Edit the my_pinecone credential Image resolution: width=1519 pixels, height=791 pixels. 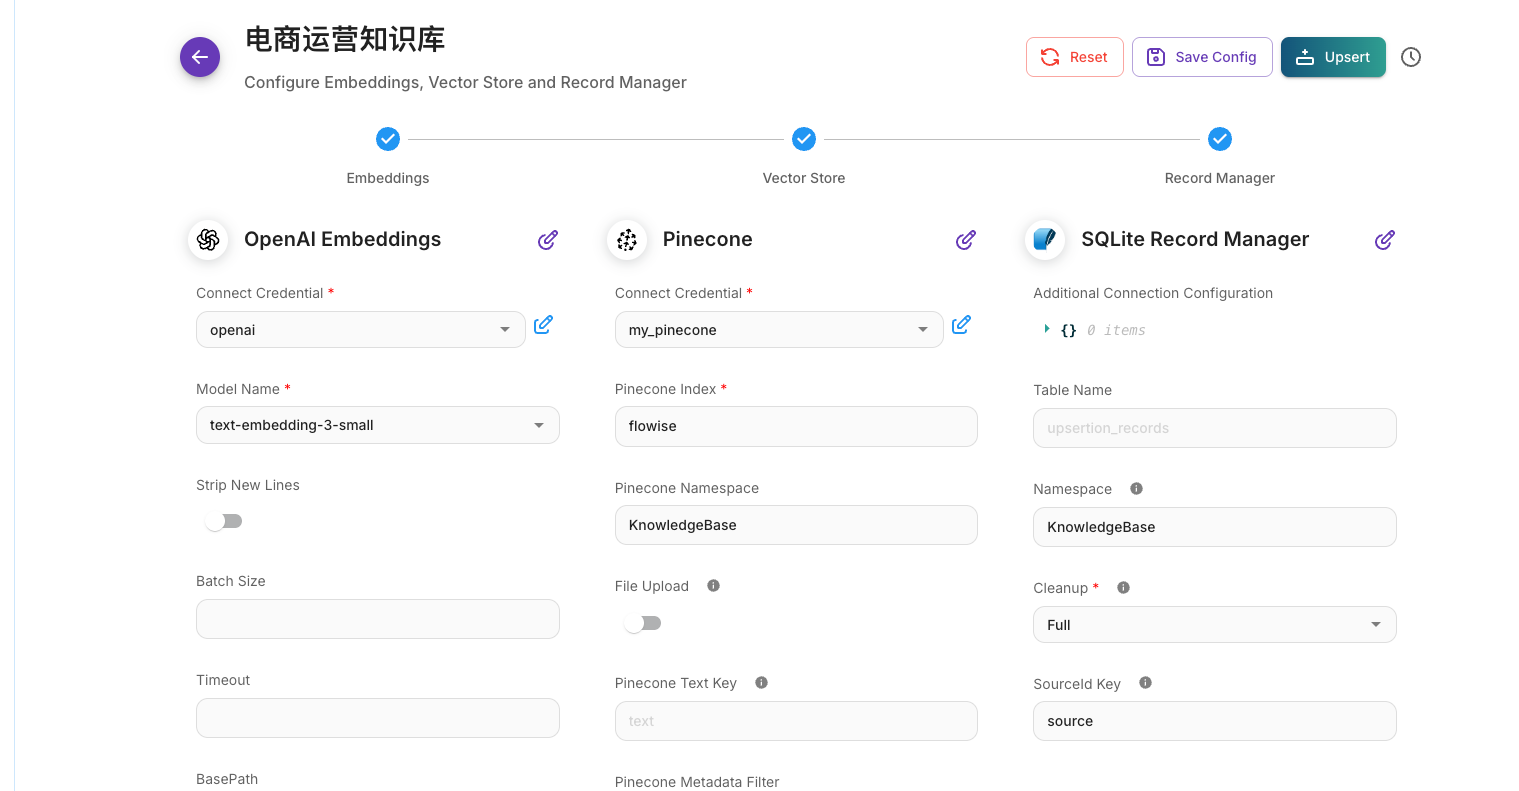pyautogui.click(x=961, y=325)
